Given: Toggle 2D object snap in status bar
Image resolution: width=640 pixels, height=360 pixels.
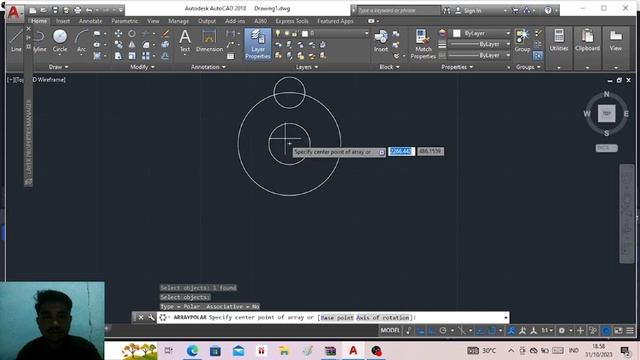Looking at the screenshot, I should point(492,331).
